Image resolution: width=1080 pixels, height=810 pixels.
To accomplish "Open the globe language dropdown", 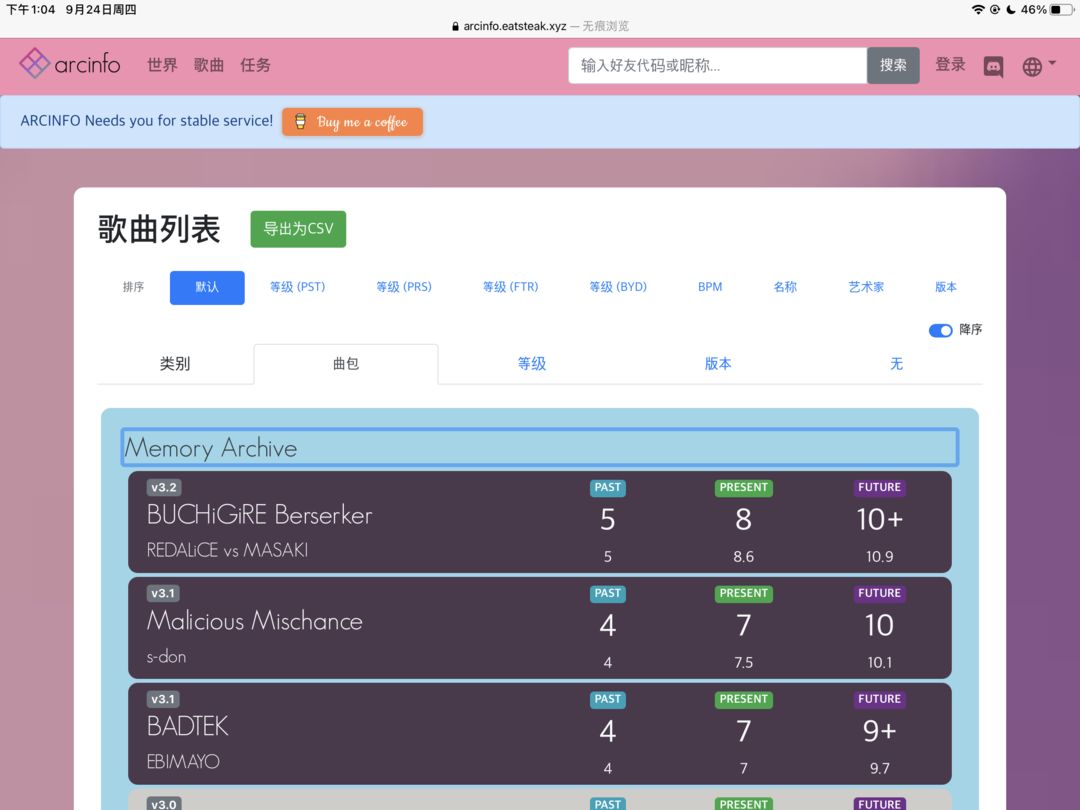I will (1039, 66).
